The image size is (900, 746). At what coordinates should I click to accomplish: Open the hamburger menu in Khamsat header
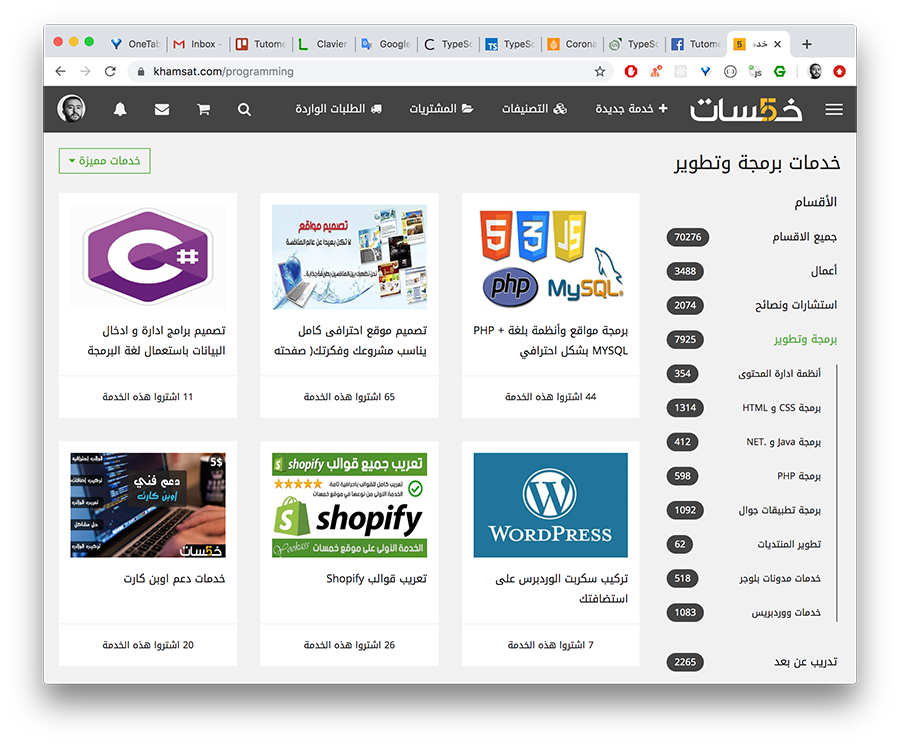pyautogui.click(x=834, y=109)
